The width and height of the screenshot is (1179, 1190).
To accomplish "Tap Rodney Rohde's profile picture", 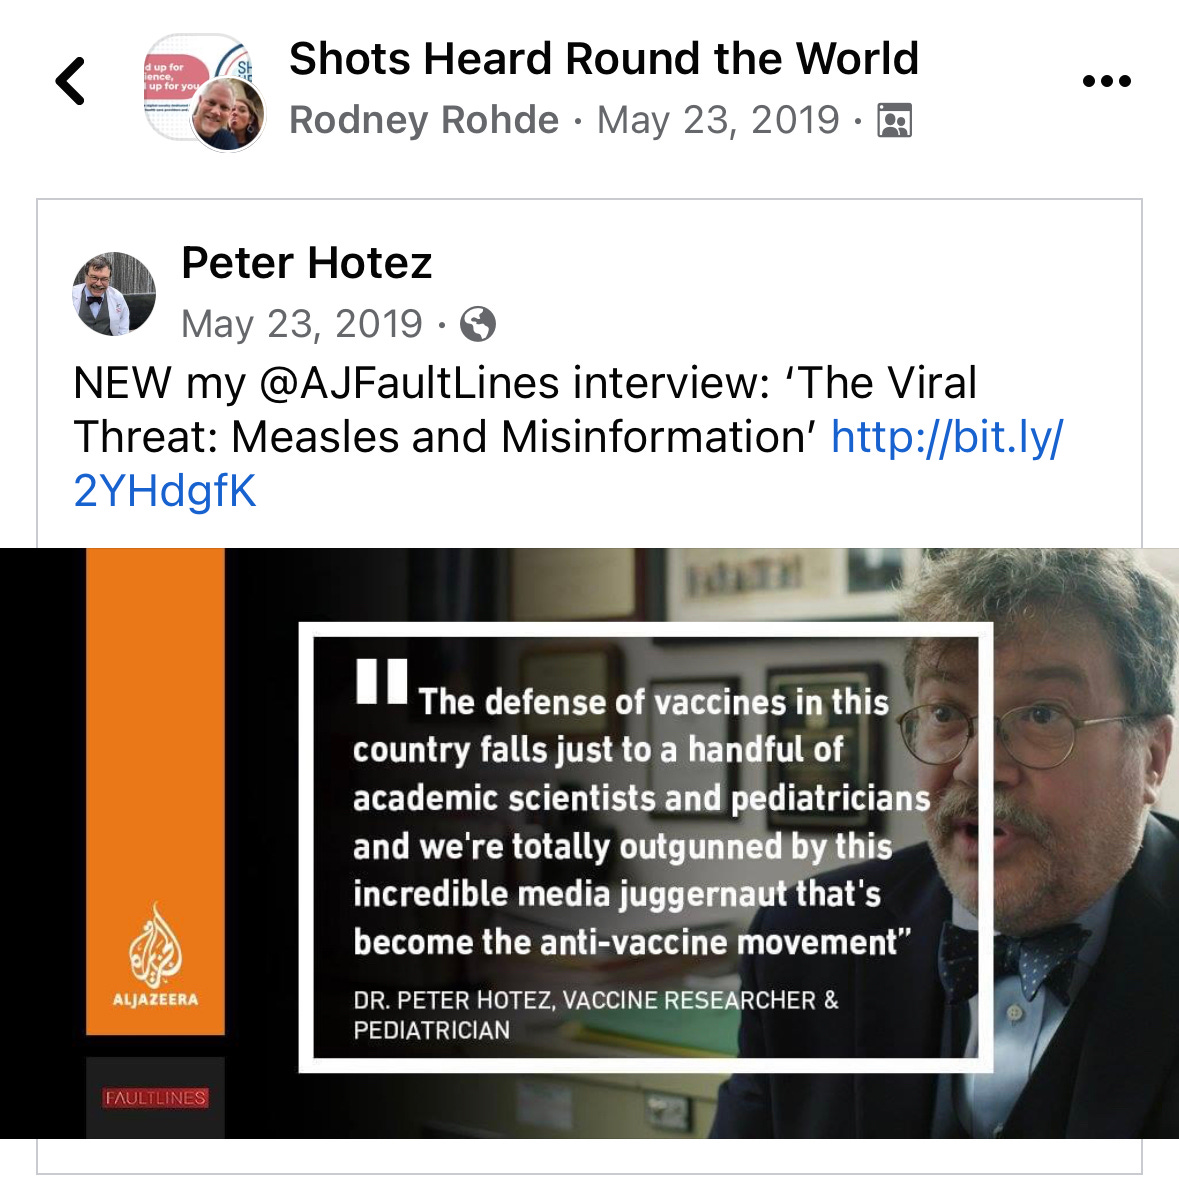I will (228, 114).
